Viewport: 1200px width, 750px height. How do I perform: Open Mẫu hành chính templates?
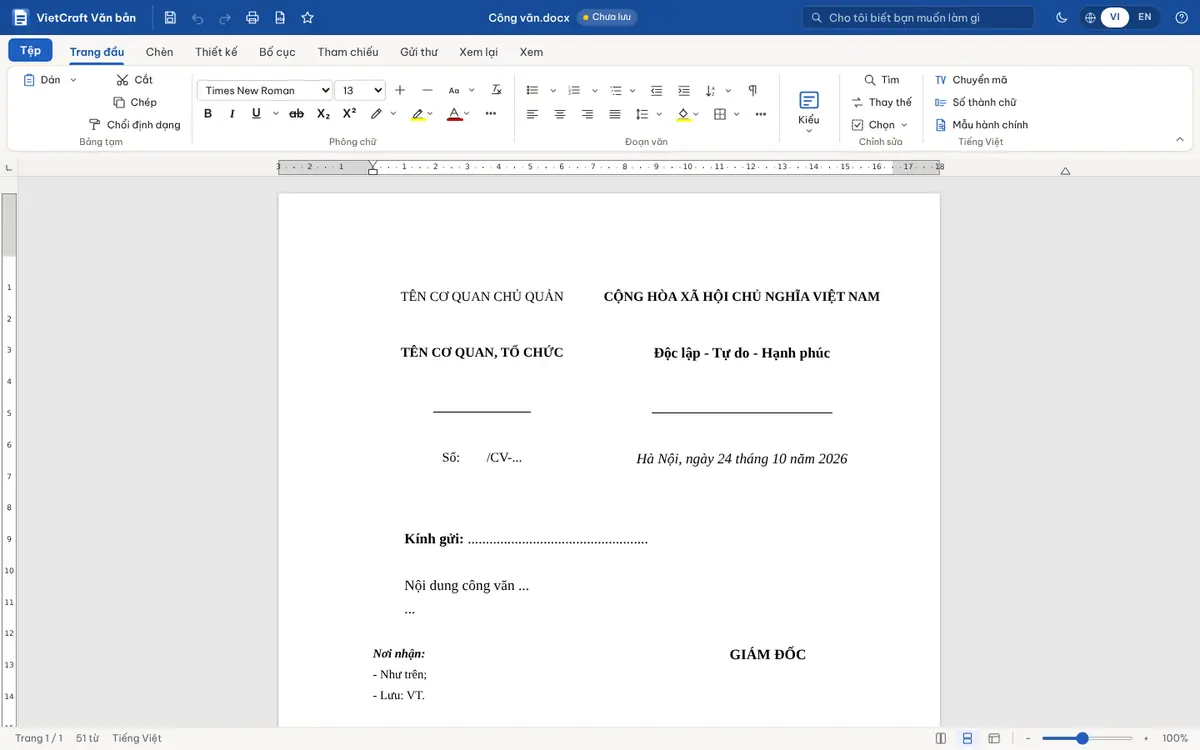pyautogui.click(x=982, y=125)
